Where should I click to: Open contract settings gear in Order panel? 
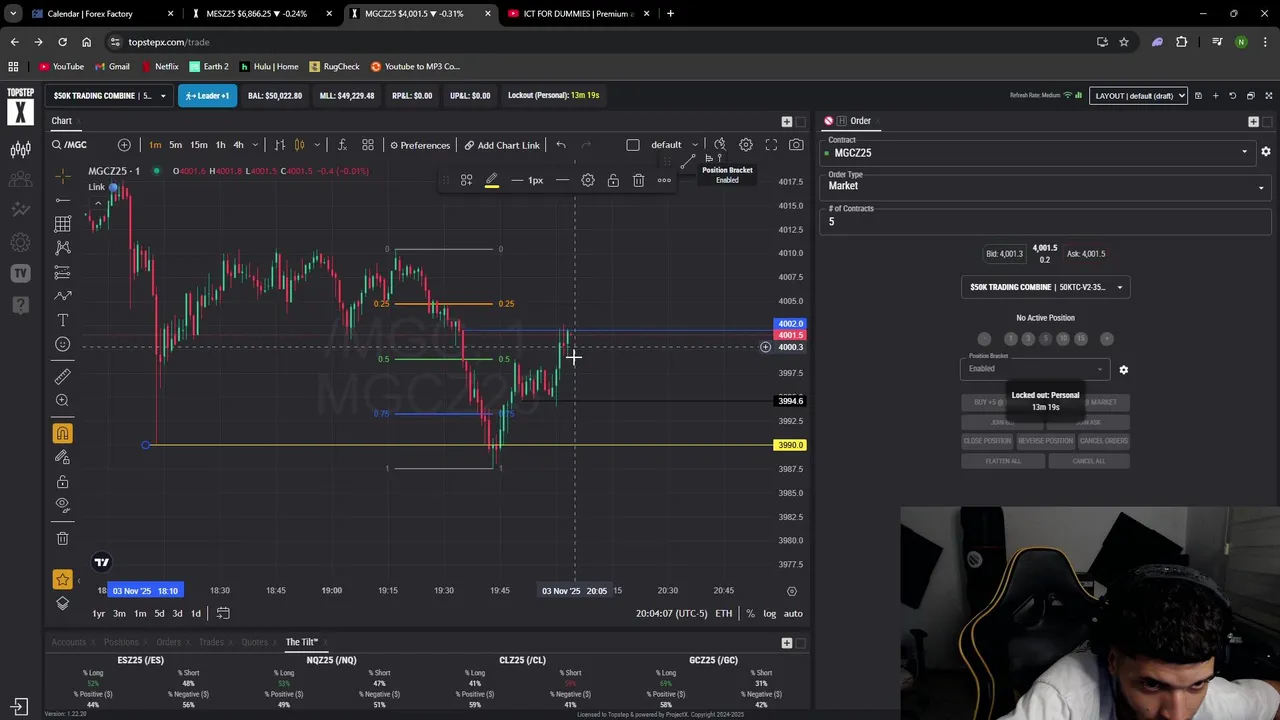click(x=1265, y=152)
